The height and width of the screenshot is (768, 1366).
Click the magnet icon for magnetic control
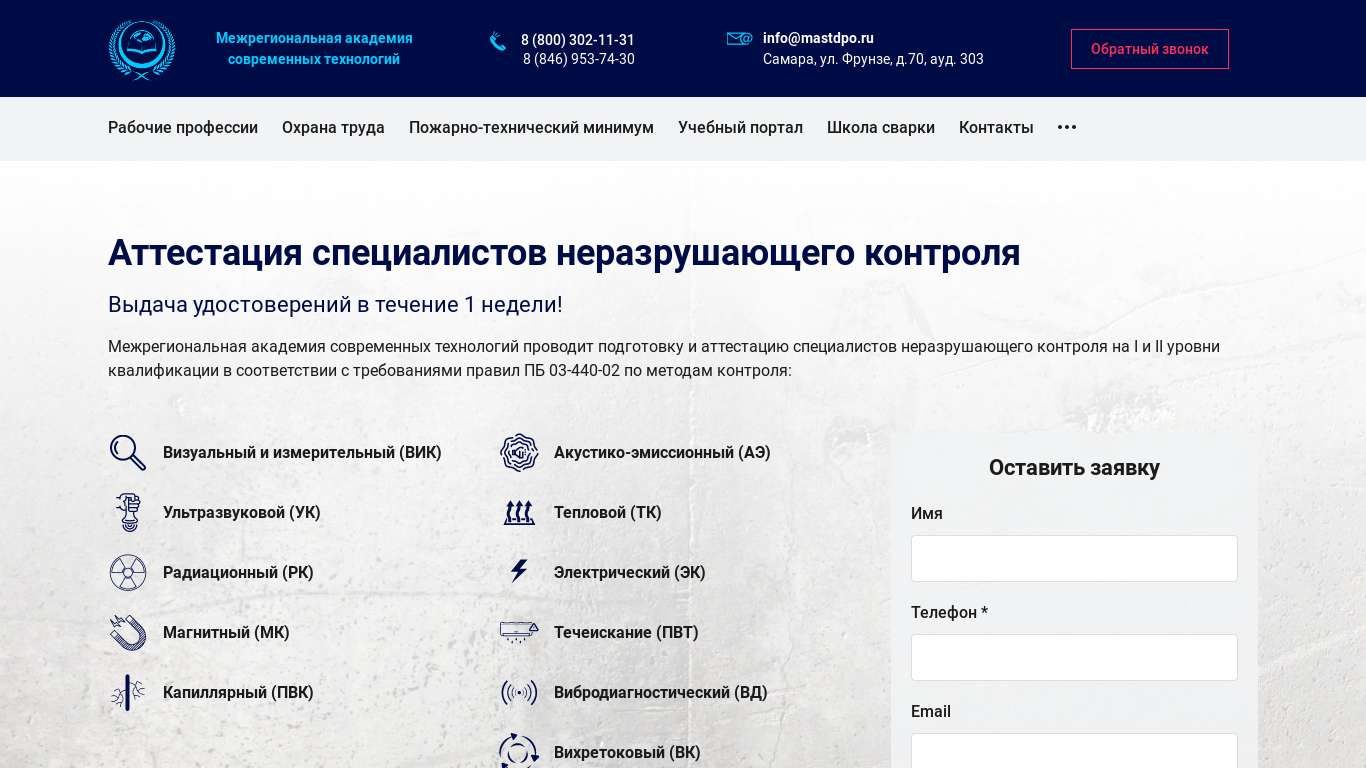(x=128, y=633)
